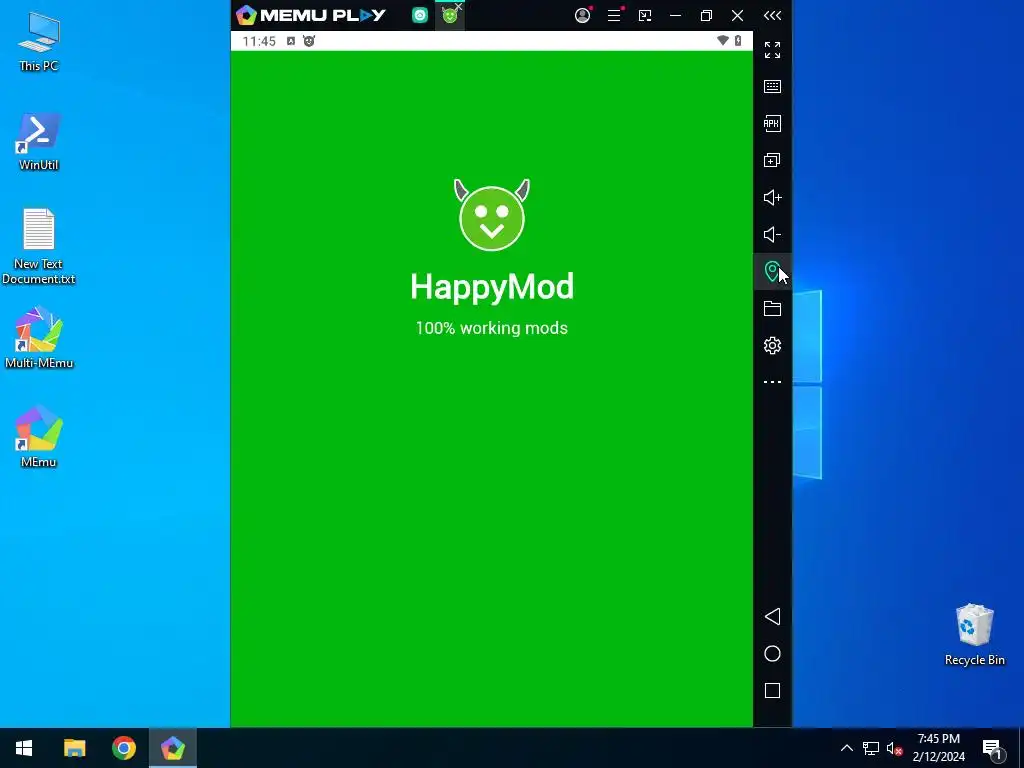The width and height of the screenshot is (1024, 768).
Task: Close the MEmu Play window
Action: (737, 15)
